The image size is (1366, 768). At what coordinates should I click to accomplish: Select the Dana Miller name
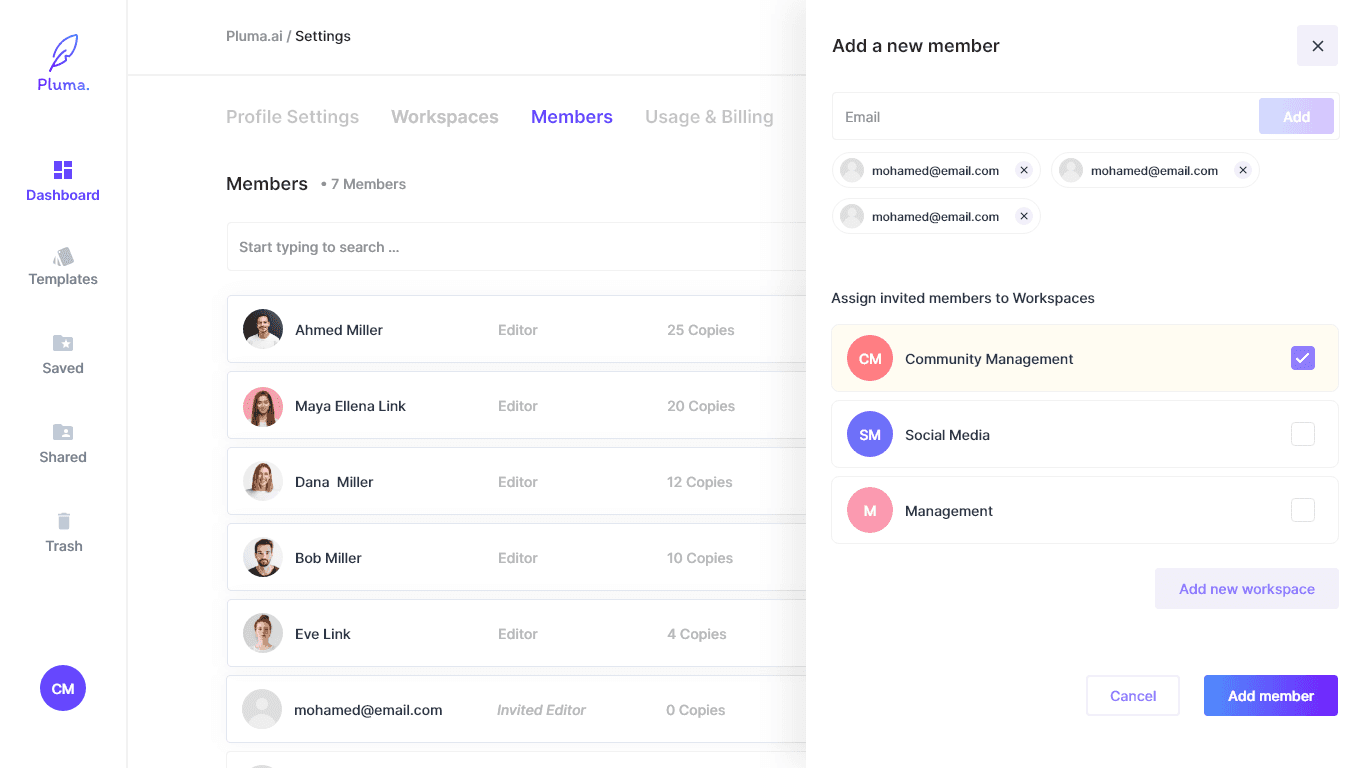tap(334, 482)
